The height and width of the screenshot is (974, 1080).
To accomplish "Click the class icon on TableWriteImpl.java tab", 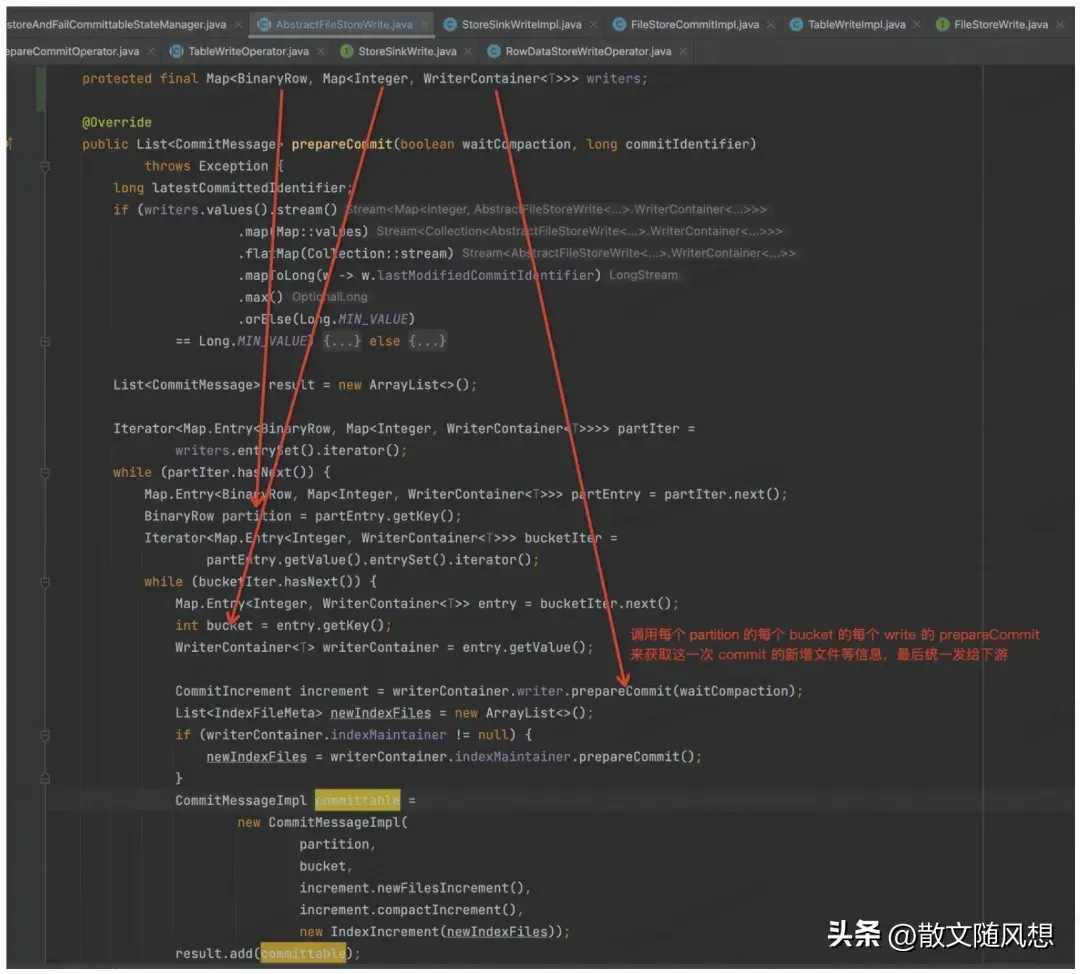I will 796,25.
